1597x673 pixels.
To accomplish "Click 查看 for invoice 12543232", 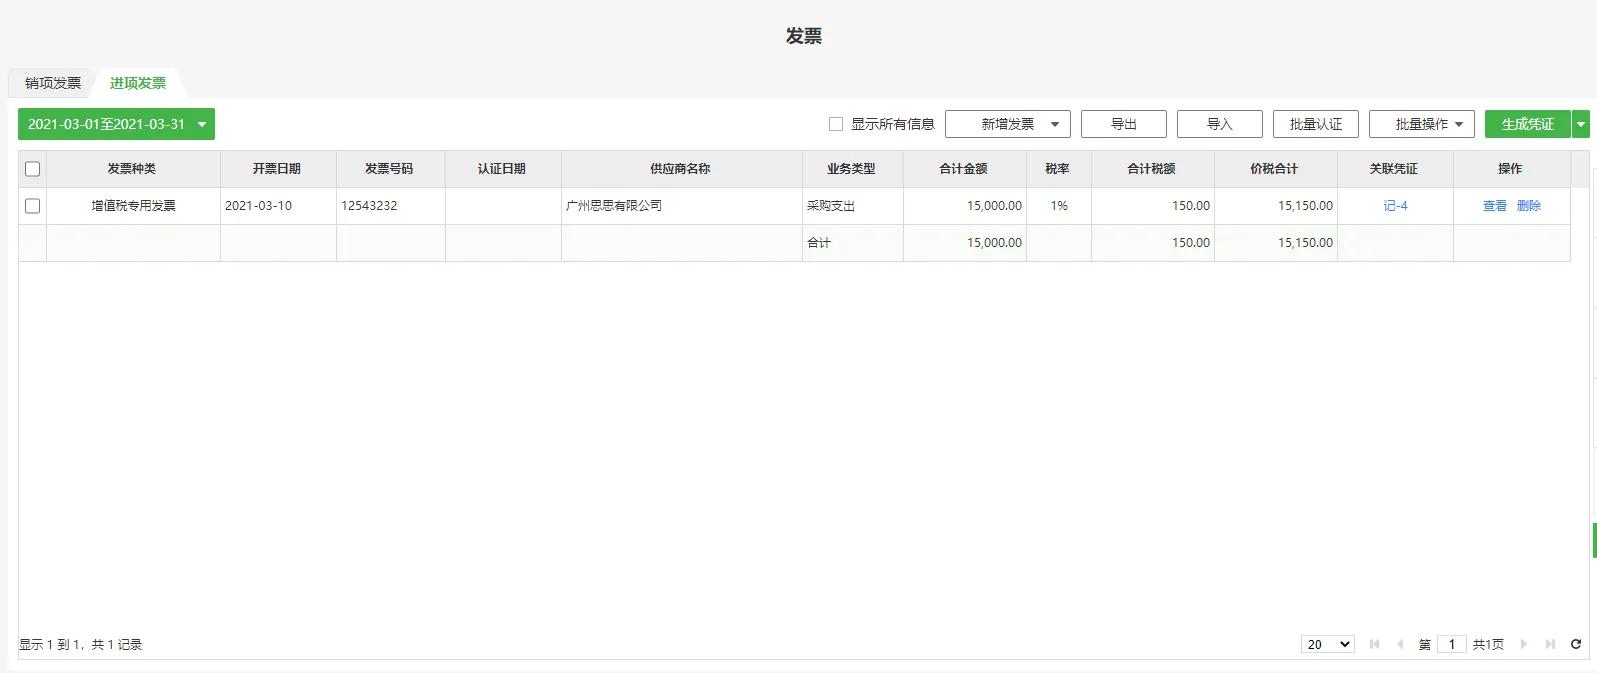I will [x=1494, y=206].
